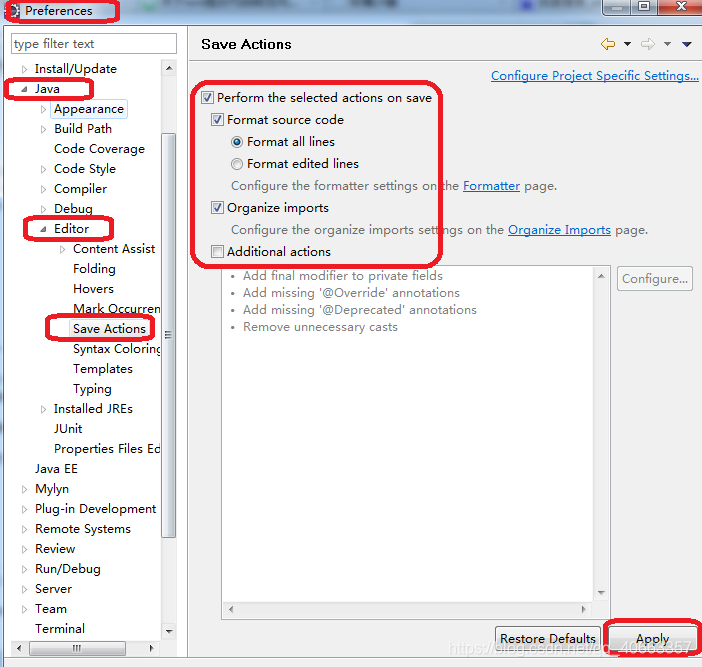Select Mark Occurrences preference page
702x667 pixels.
pyautogui.click(x=117, y=308)
